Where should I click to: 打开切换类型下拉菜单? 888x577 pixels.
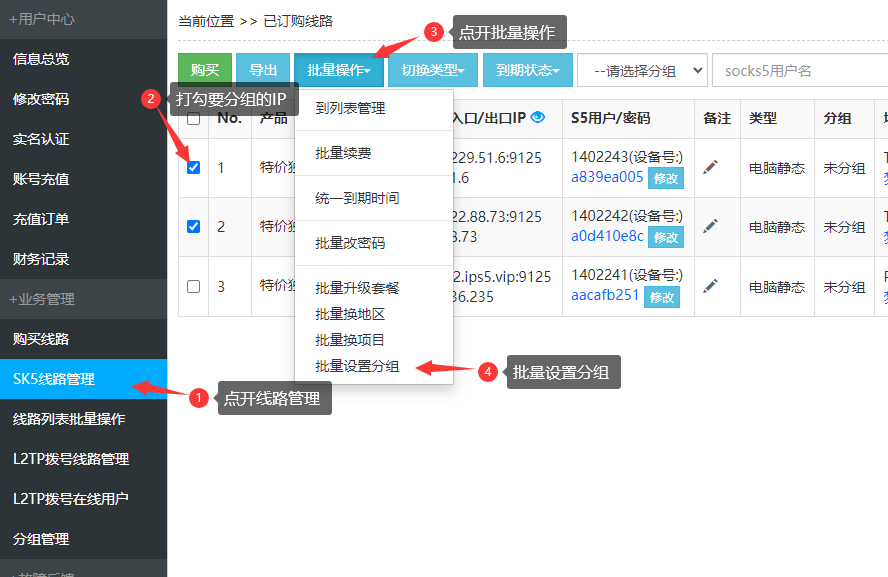pyautogui.click(x=432, y=70)
